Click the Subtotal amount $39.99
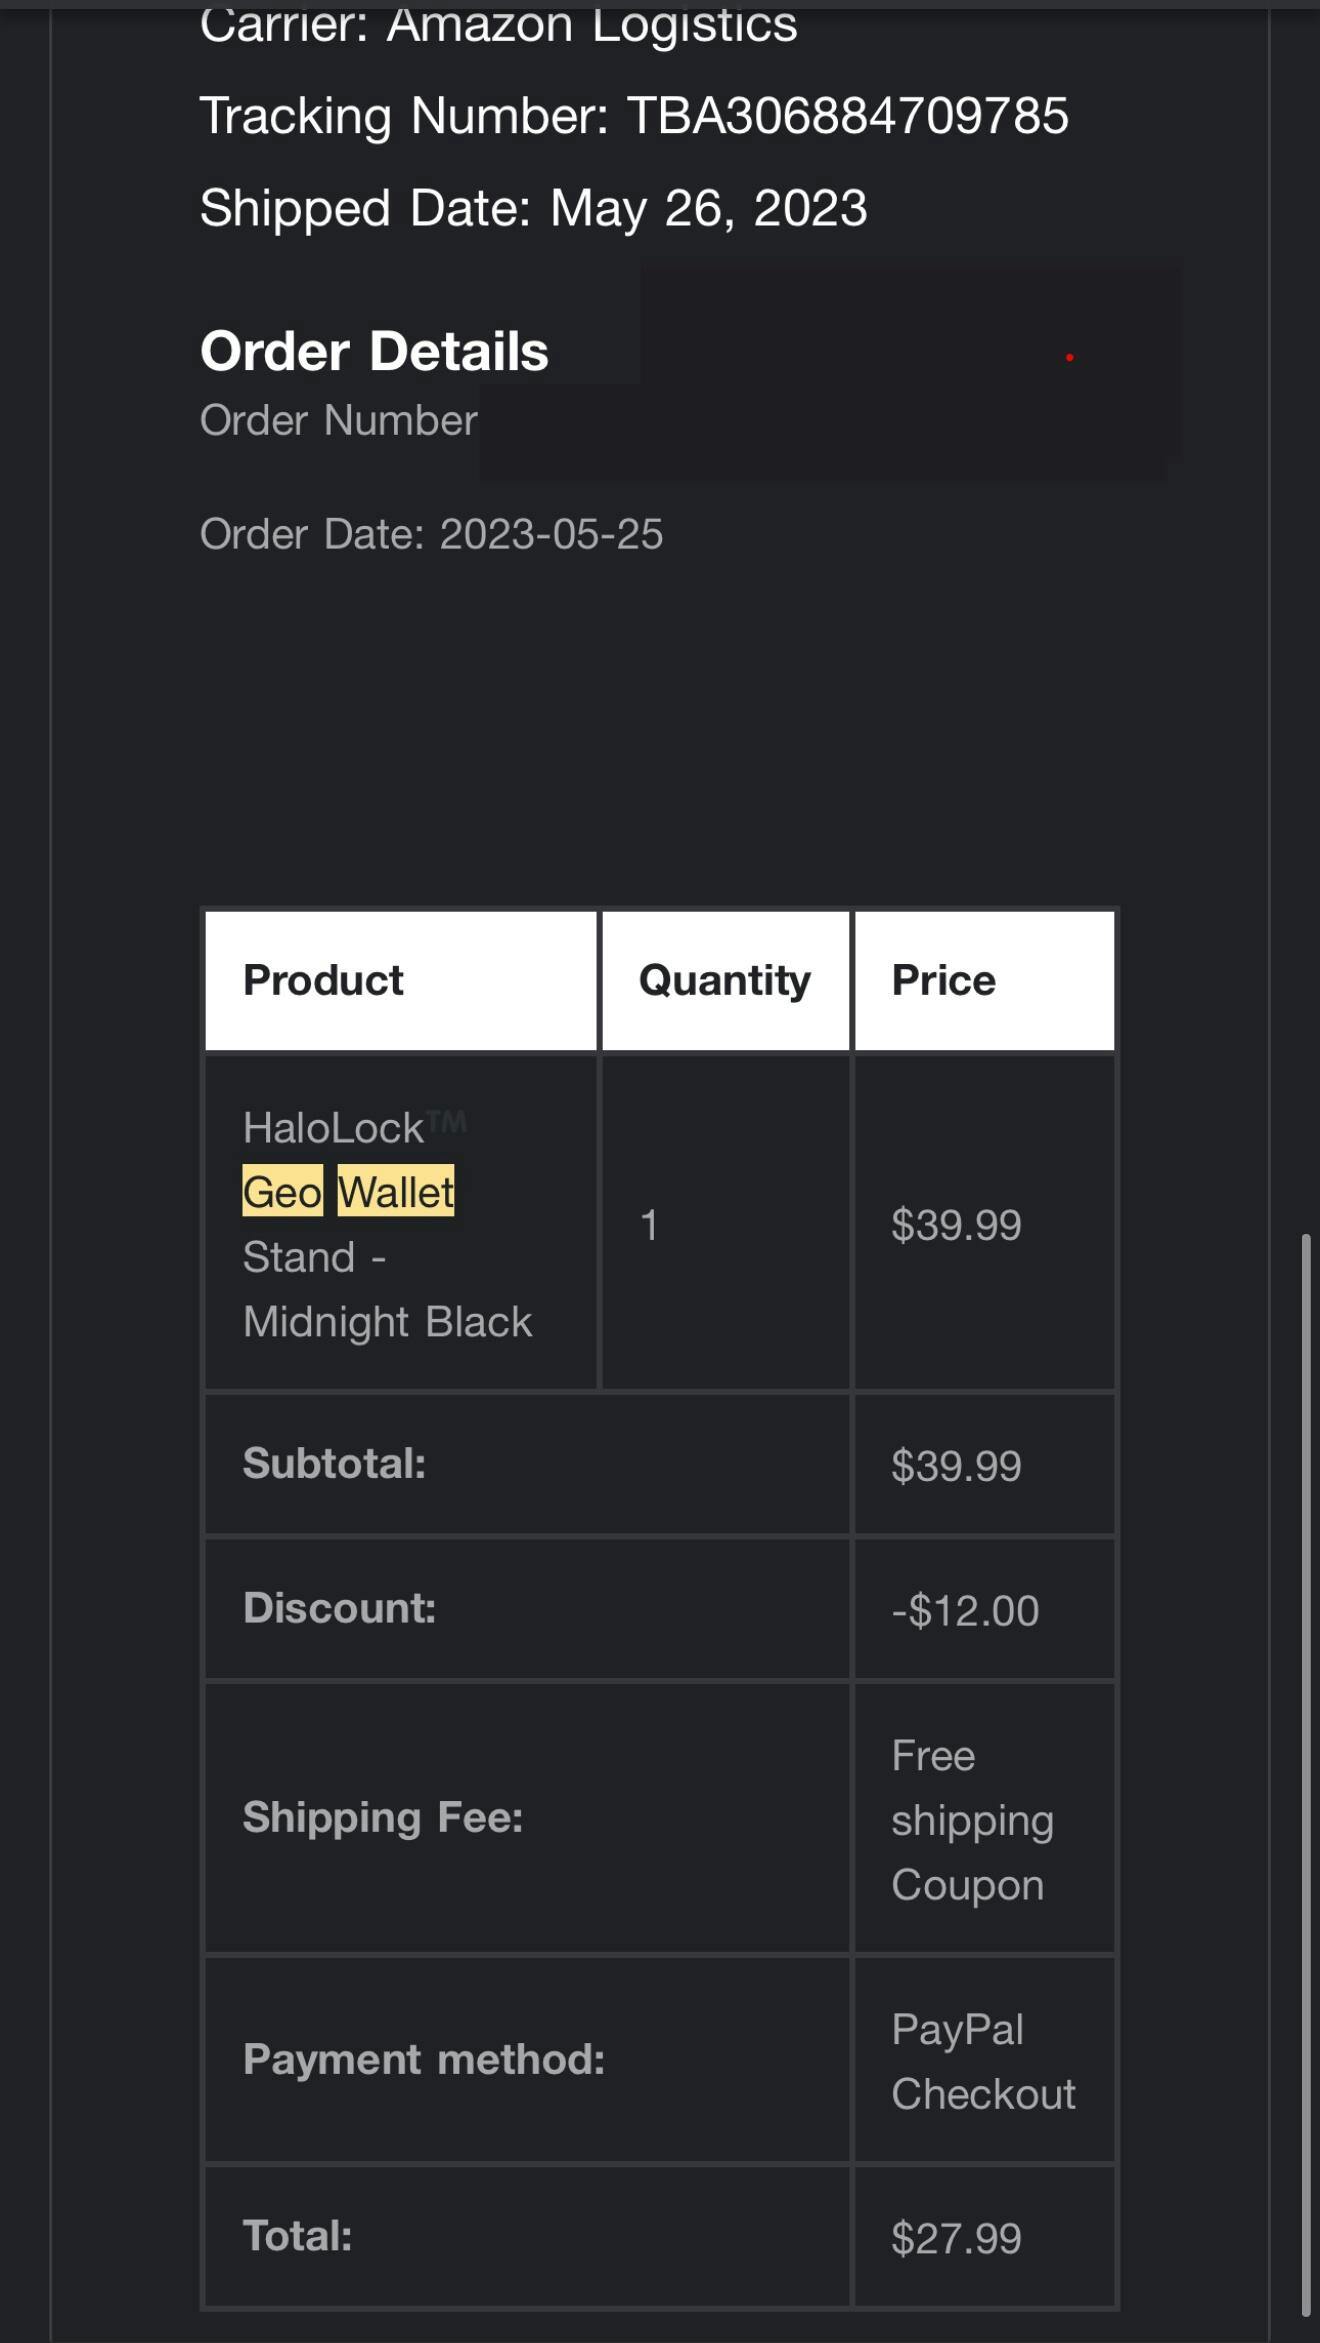The image size is (1320, 2343). [x=956, y=1466]
